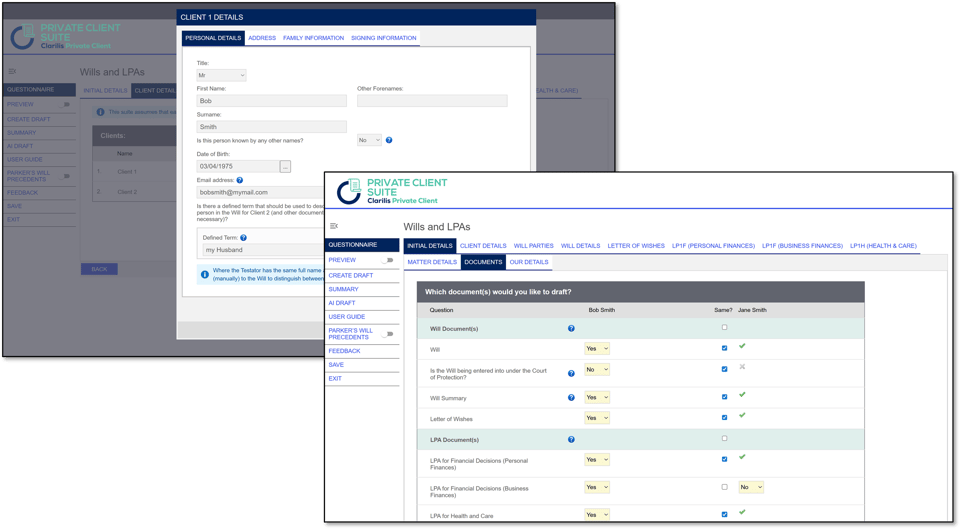960x529 pixels.
Task: Open the date picker button for Date of Birth
Action: (x=285, y=167)
